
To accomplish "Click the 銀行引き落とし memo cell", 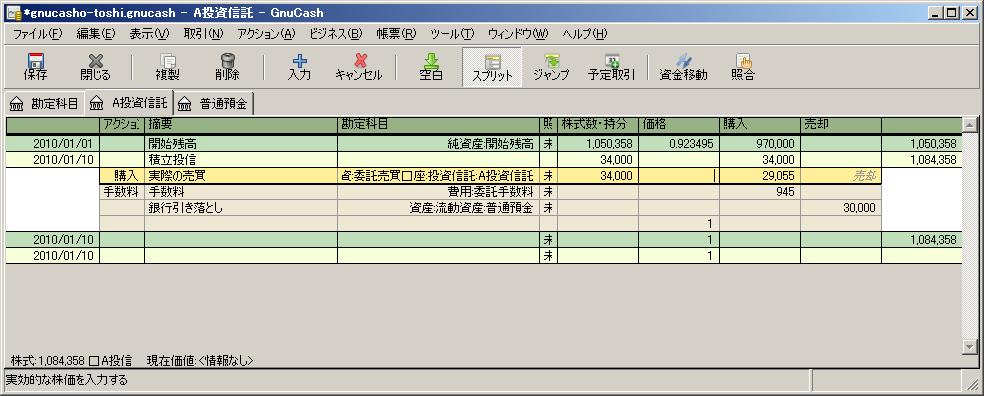I will (x=241, y=208).
